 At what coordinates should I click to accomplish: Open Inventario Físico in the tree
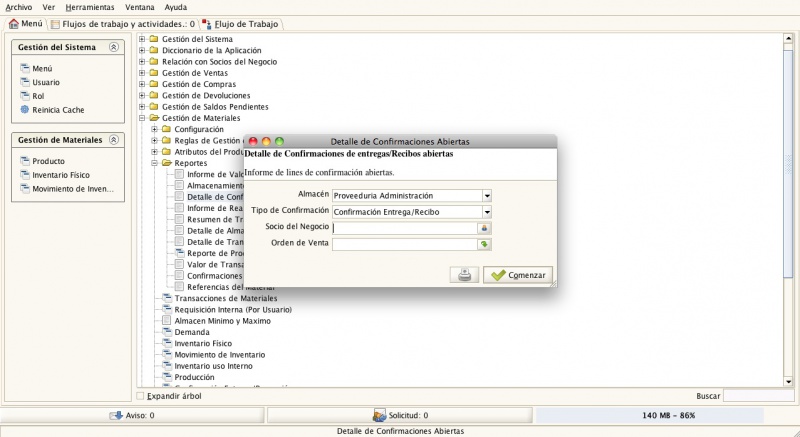point(203,343)
